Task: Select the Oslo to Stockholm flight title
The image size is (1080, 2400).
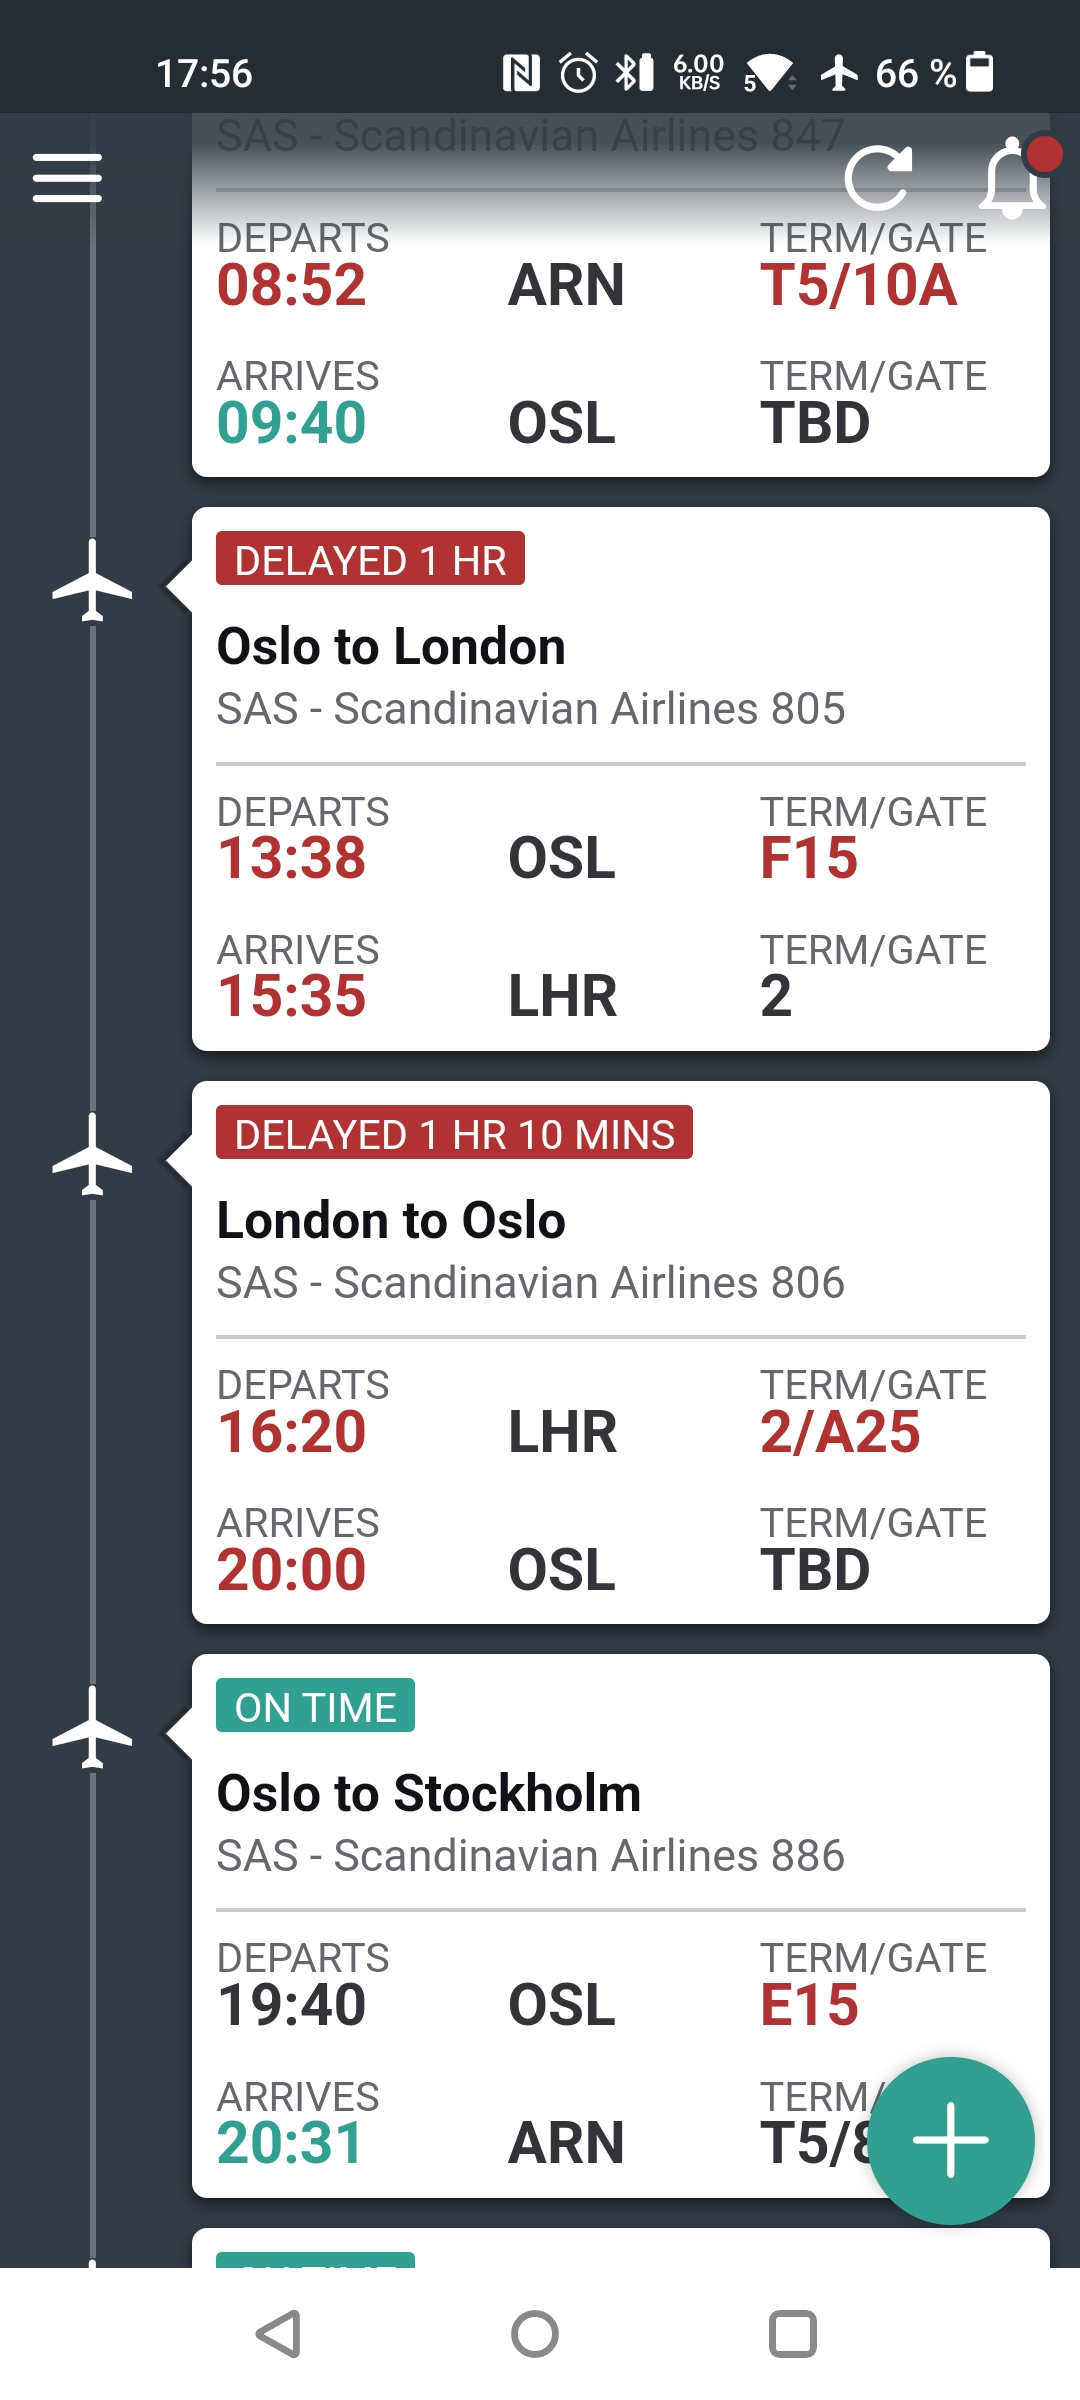Action: point(428,1793)
